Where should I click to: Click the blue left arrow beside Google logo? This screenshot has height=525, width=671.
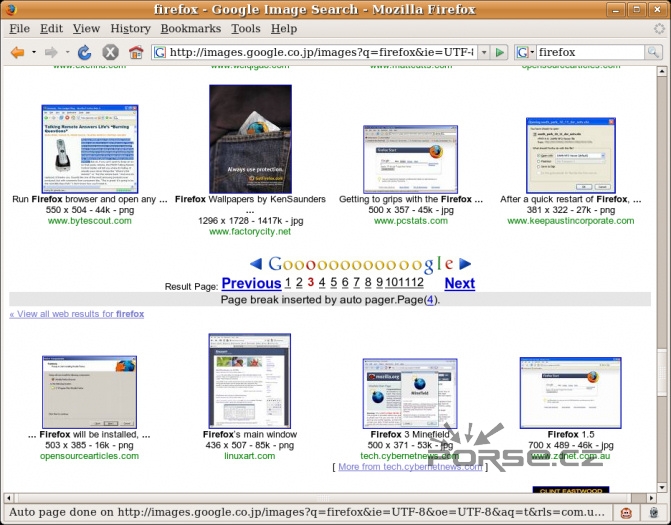[256, 264]
